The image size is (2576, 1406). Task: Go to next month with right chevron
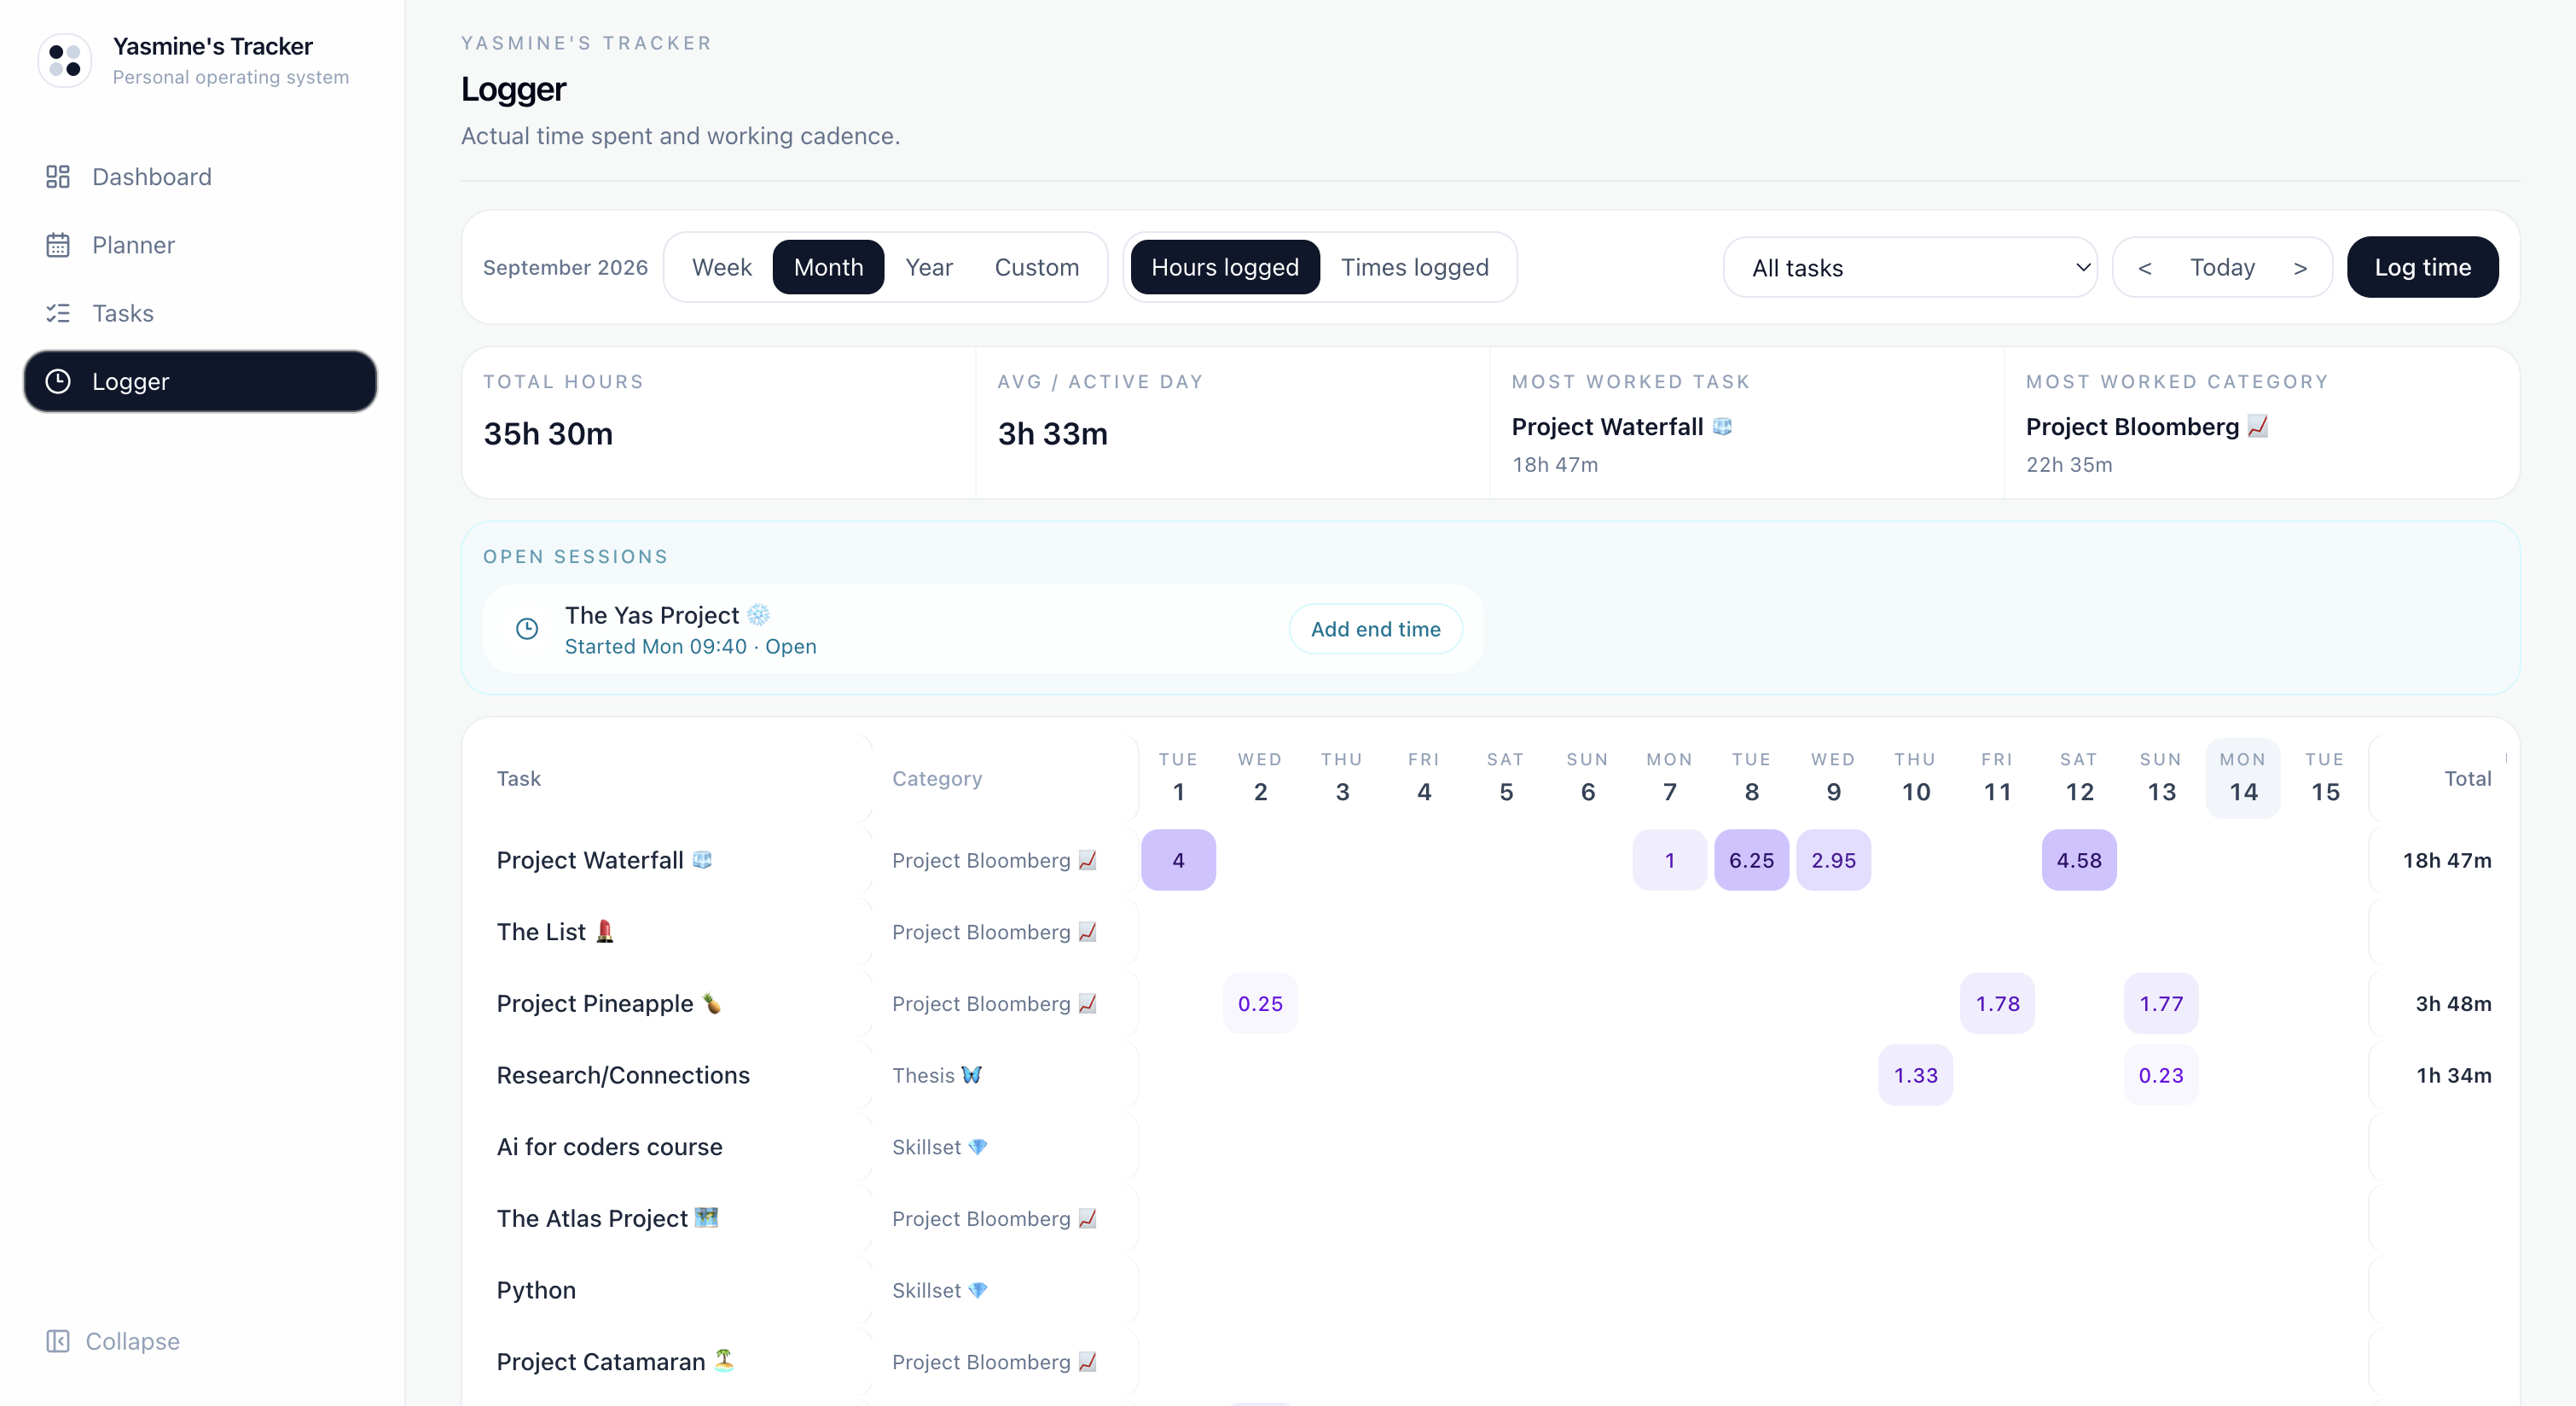[2300, 267]
